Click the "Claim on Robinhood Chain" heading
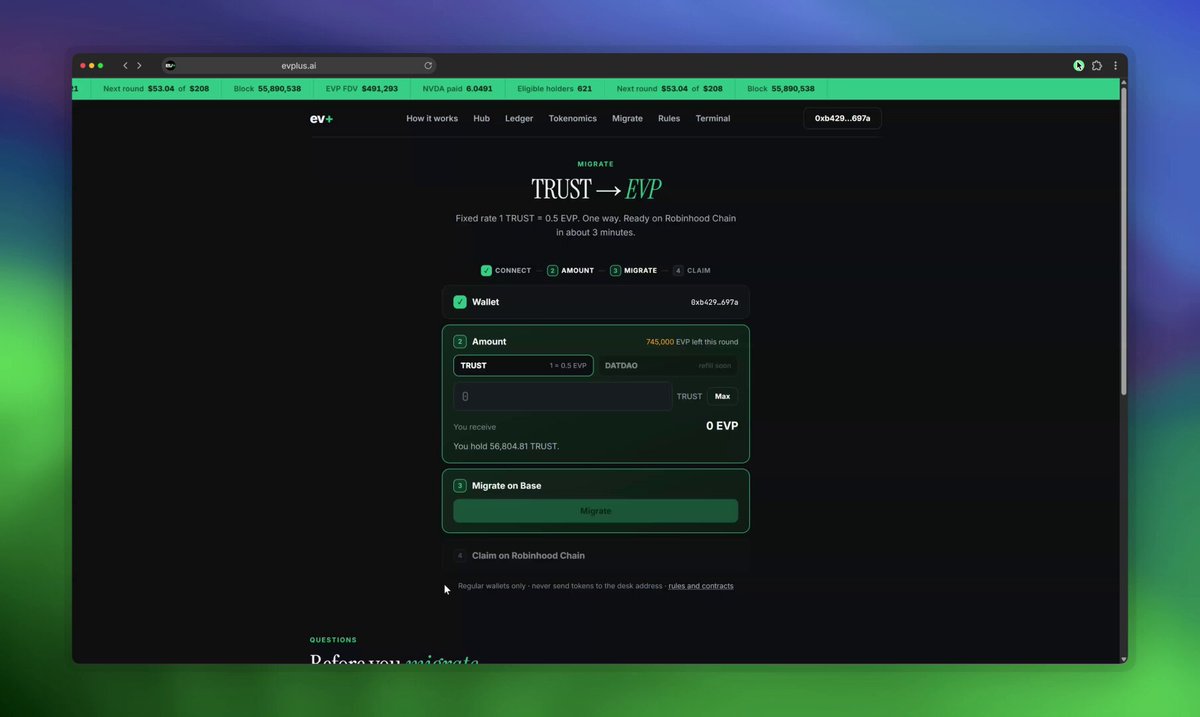 pyautogui.click(x=528, y=556)
